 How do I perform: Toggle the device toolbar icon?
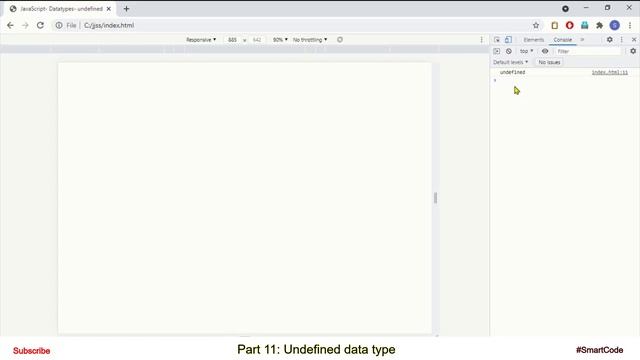pyautogui.click(x=508, y=40)
